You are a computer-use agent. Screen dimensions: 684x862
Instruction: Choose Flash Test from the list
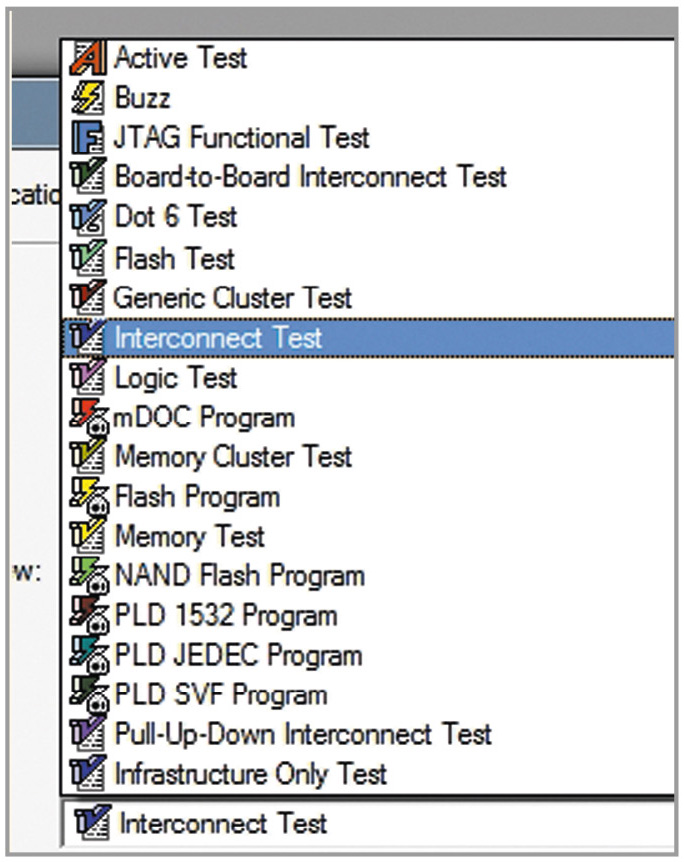point(174,258)
